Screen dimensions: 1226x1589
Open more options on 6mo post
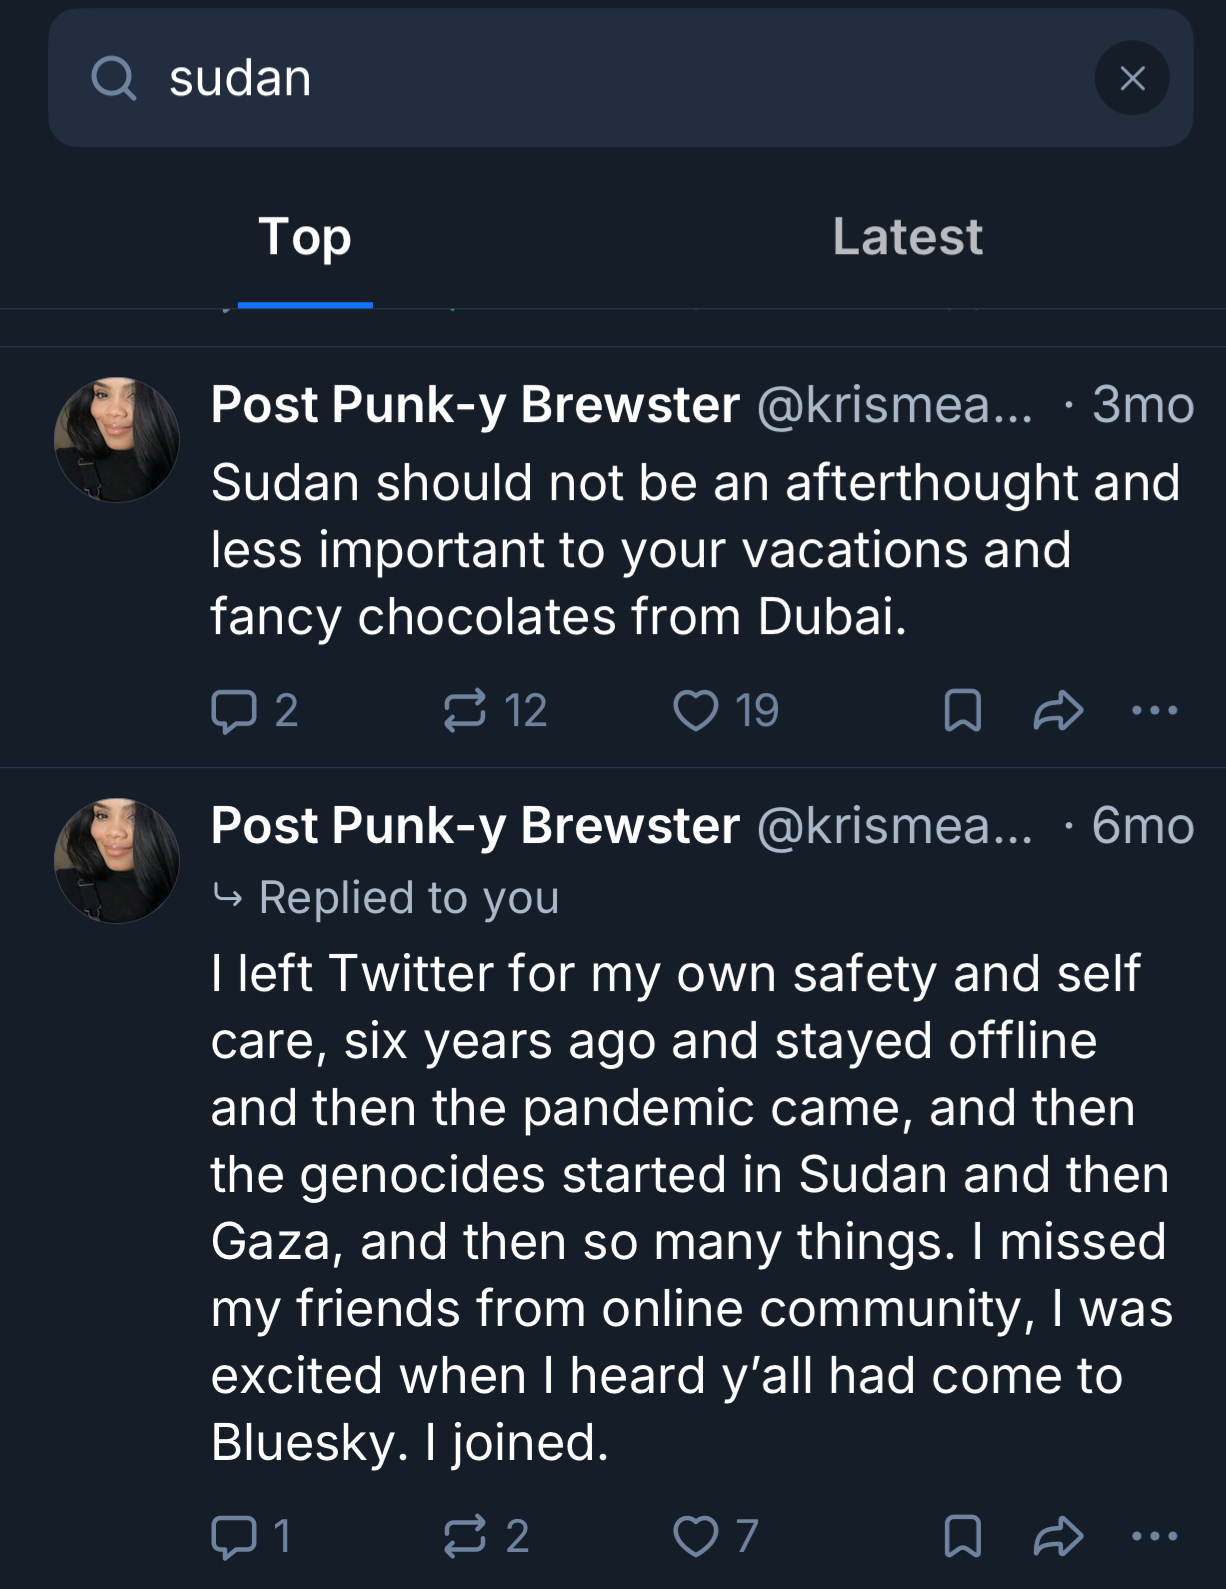click(x=1154, y=1536)
